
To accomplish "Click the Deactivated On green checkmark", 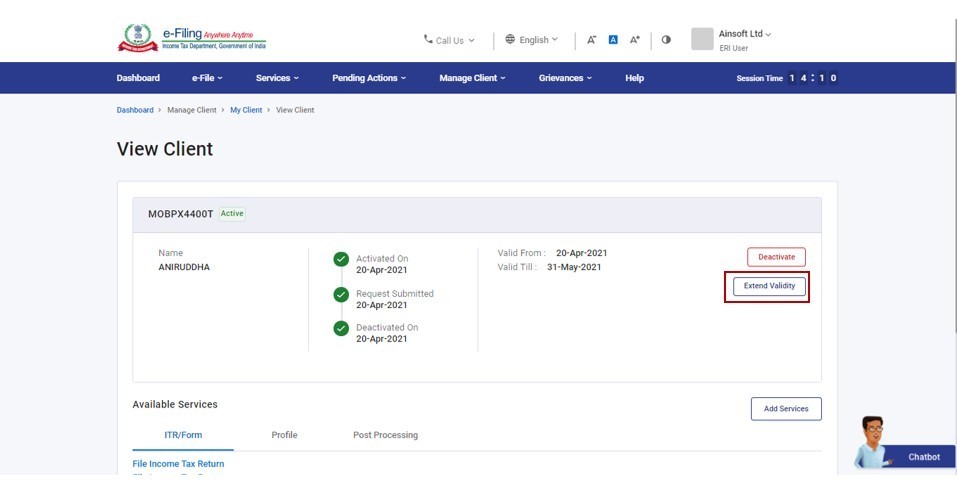I will pos(341,328).
